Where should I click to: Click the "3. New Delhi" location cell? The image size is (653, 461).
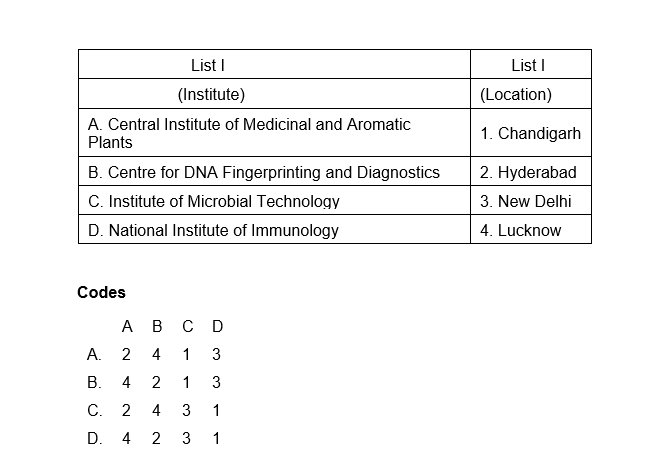point(525,201)
